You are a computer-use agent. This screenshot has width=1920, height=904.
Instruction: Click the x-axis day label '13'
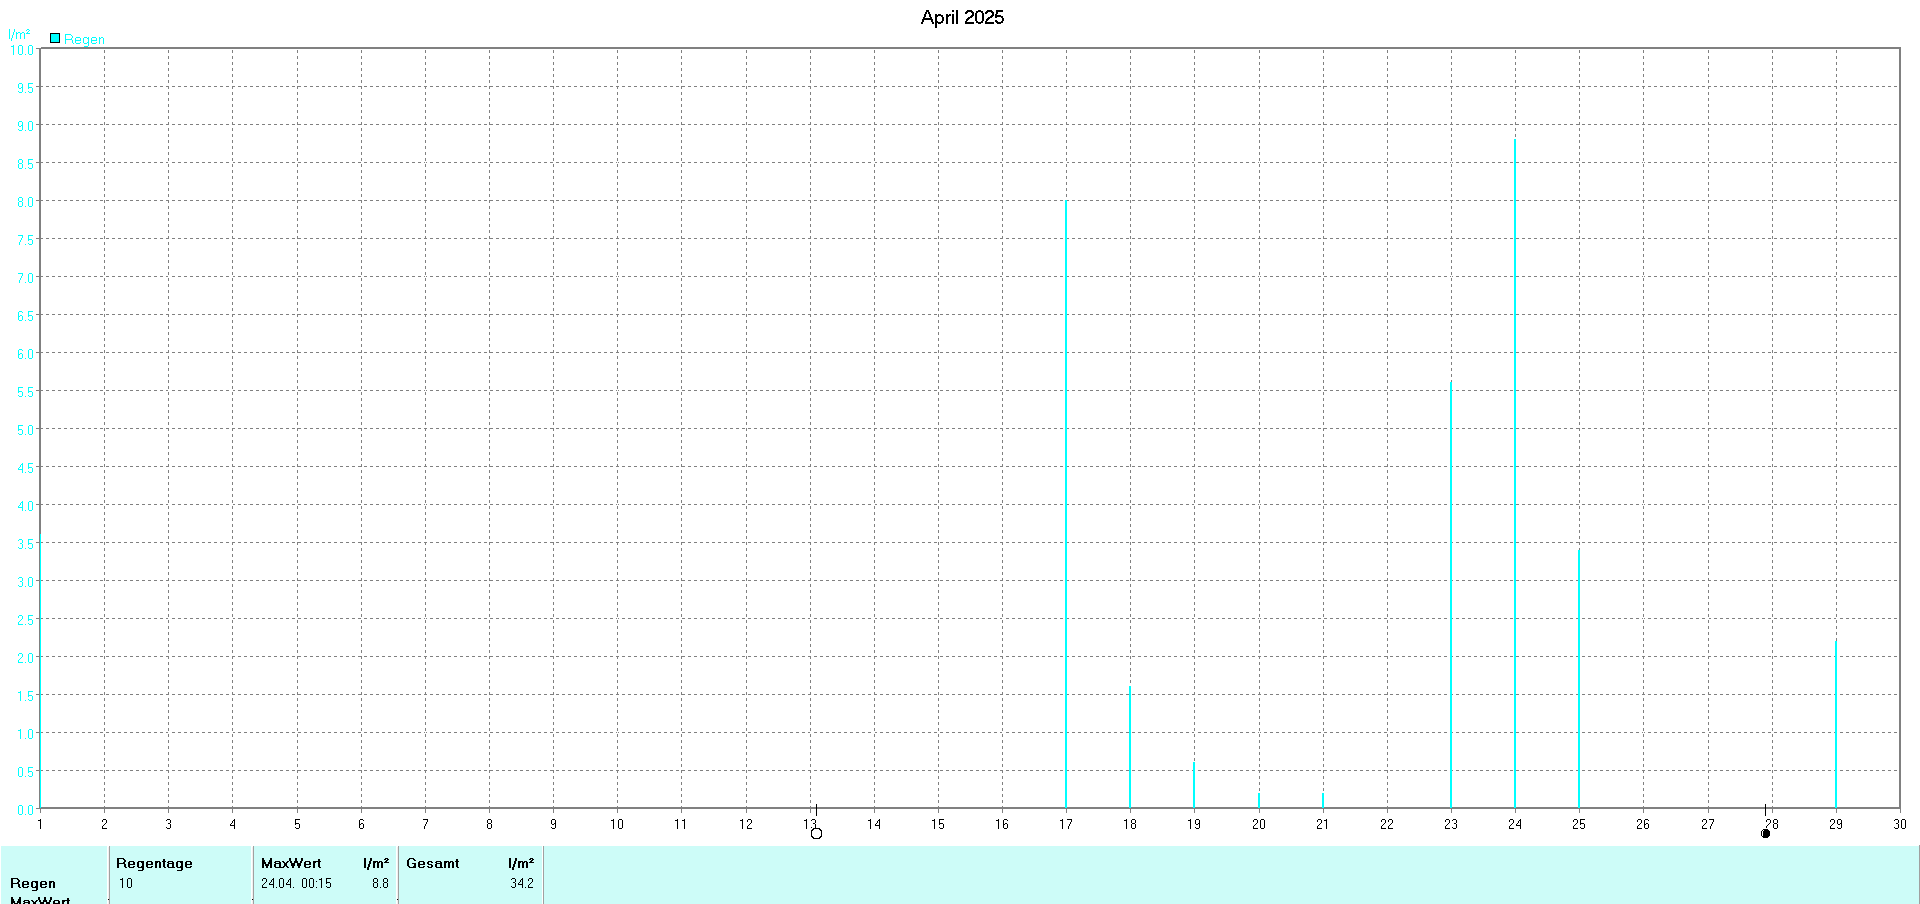(x=809, y=824)
